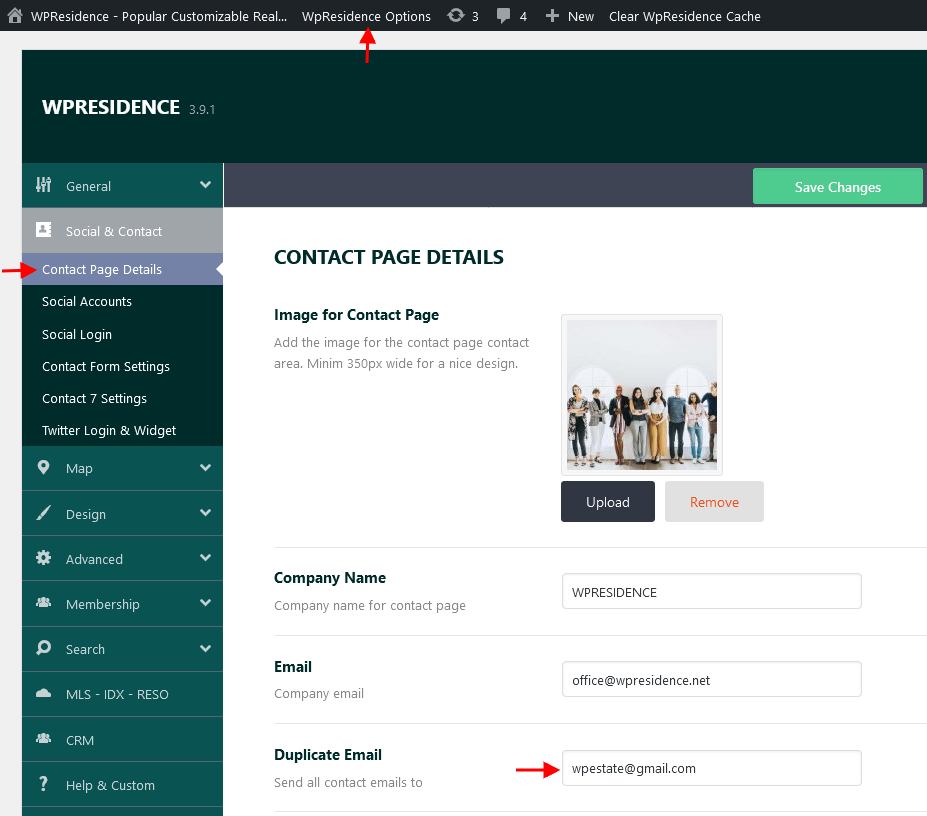Click the 'Send all contact emails to' text
Image resolution: width=927 pixels, height=816 pixels.
pyautogui.click(x=348, y=782)
